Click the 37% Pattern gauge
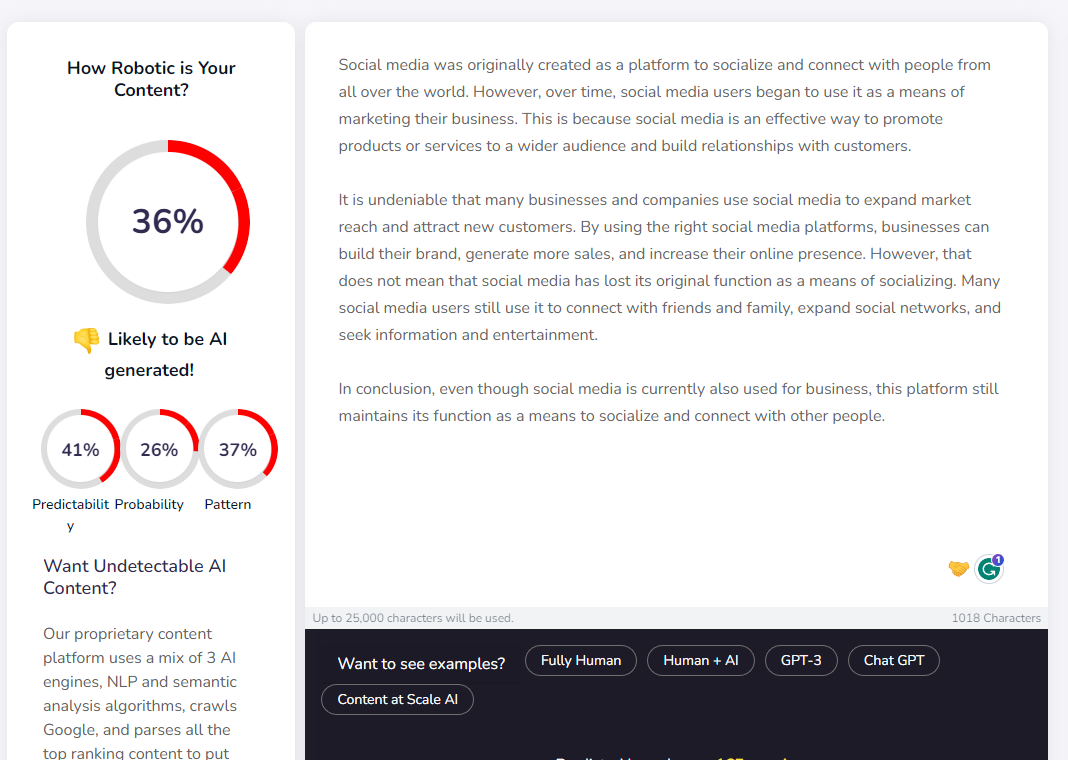Image resolution: width=1068 pixels, height=760 pixels. [238, 449]
